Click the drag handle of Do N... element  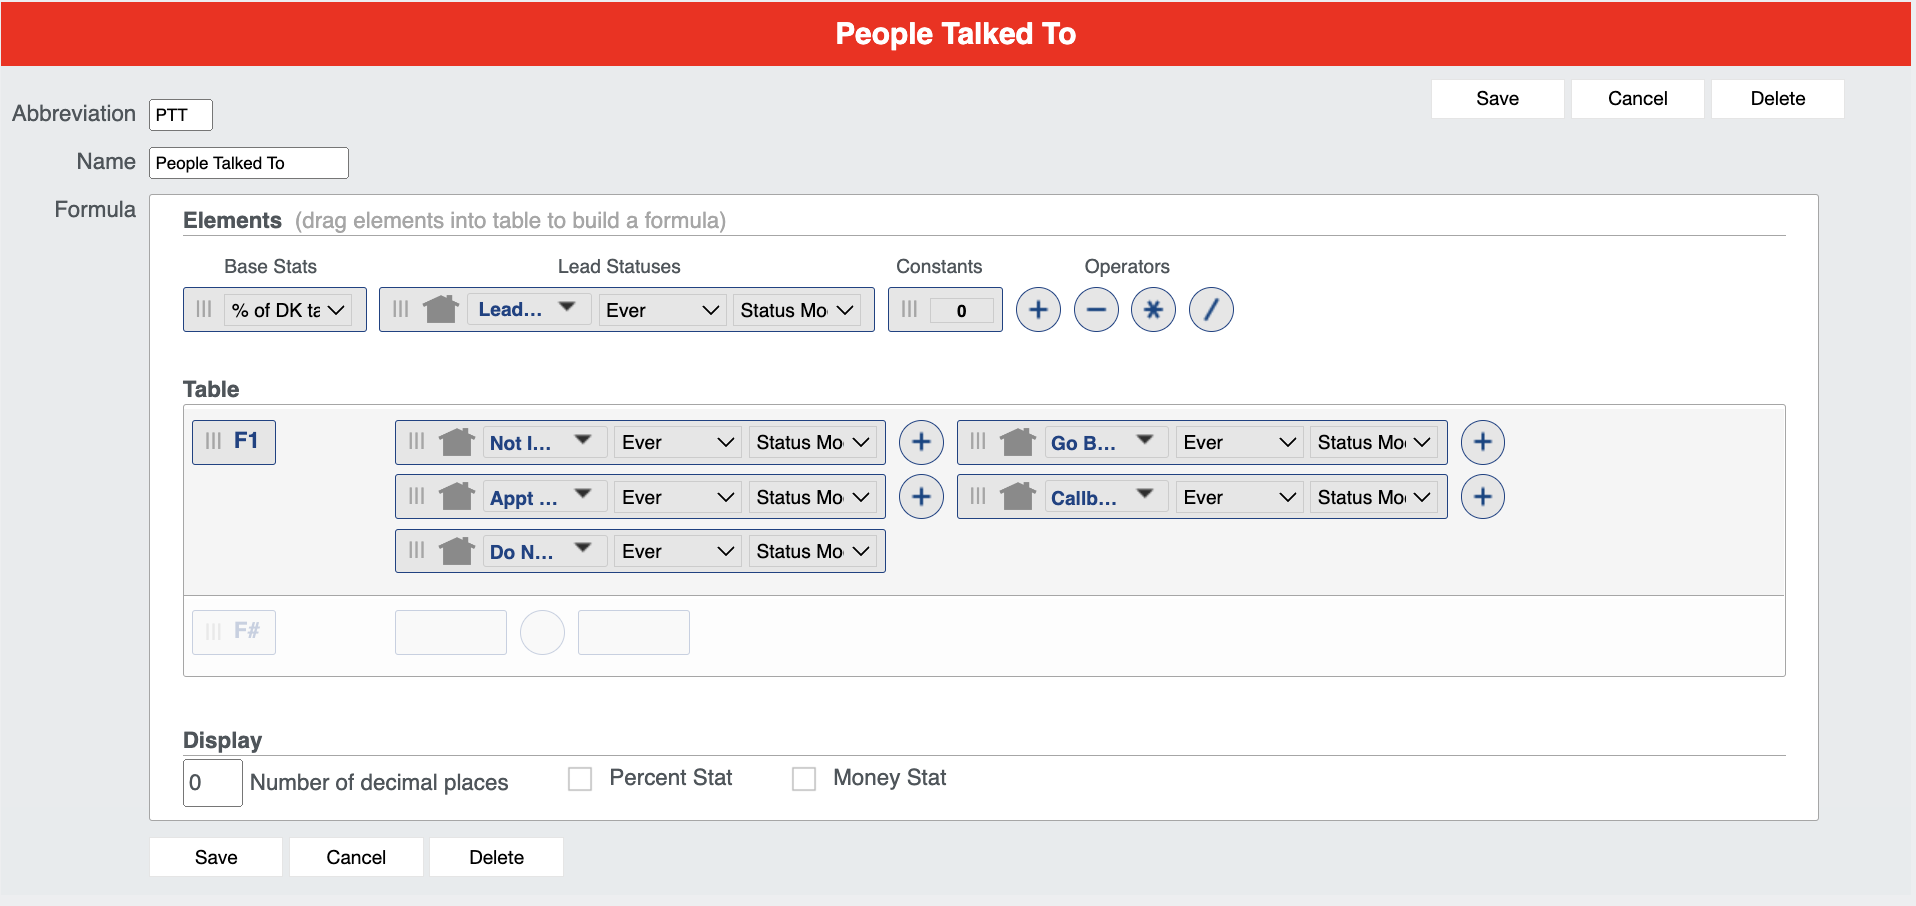click(x=417, y=550)
